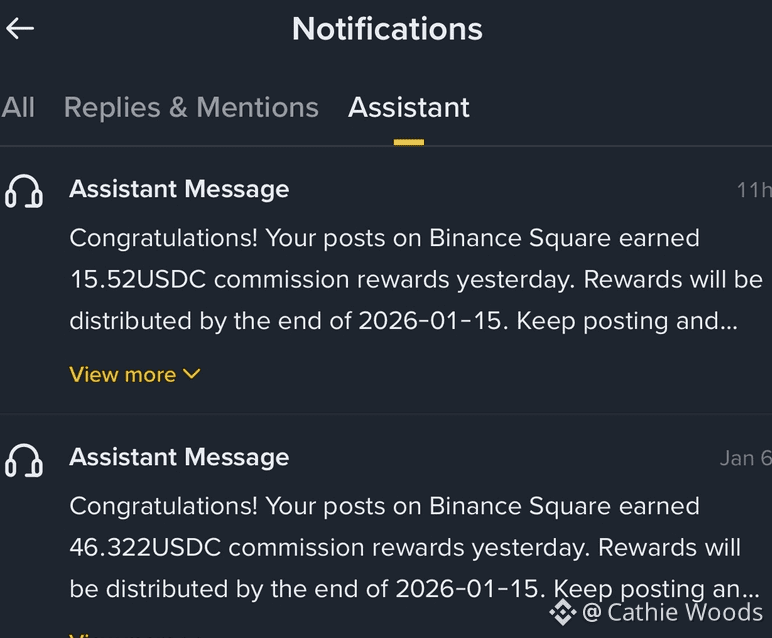Open the second Assistant Message title
772x638 pixels.
pyautogui.click(x=179, y=457)
